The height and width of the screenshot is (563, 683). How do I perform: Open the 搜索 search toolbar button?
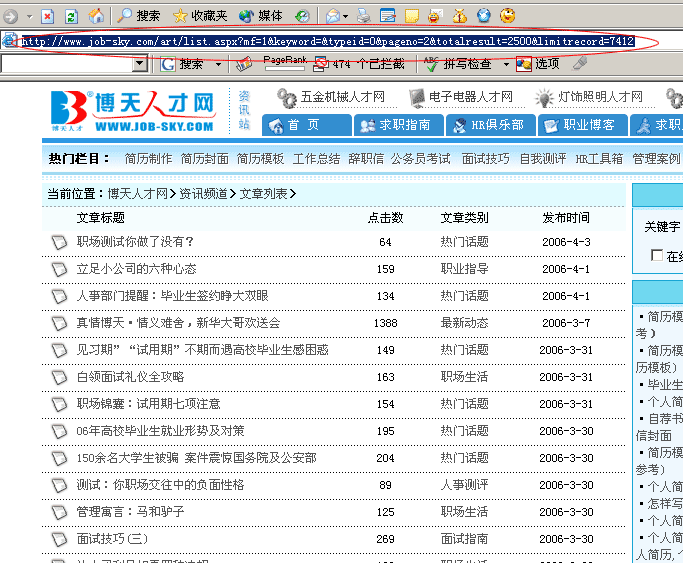click(138, 16)
